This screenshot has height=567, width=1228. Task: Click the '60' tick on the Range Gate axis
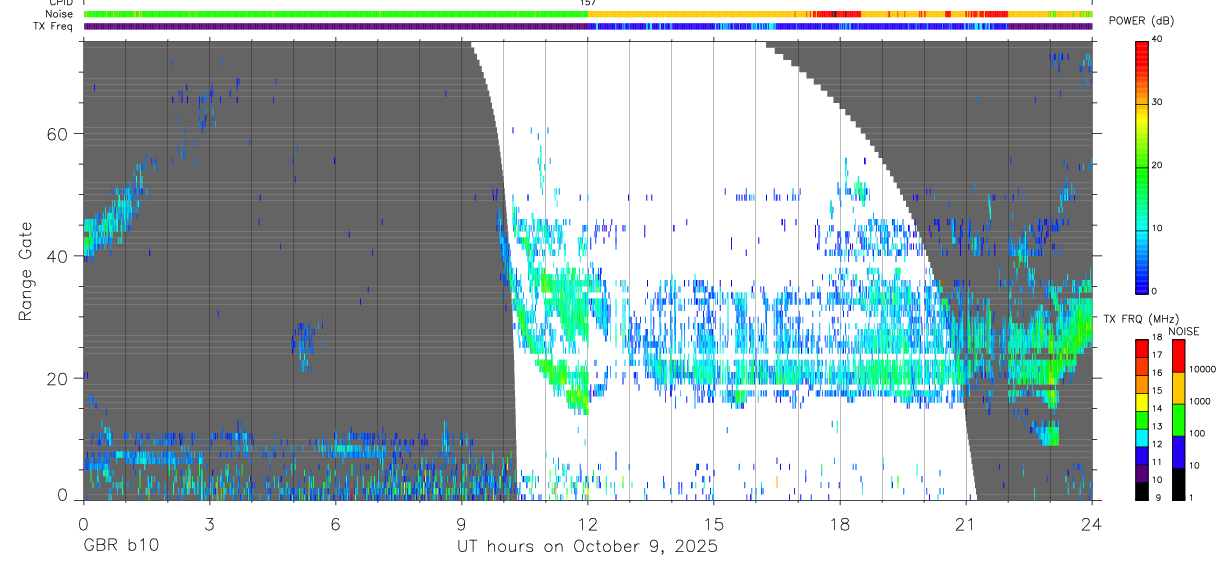[59, 134]
